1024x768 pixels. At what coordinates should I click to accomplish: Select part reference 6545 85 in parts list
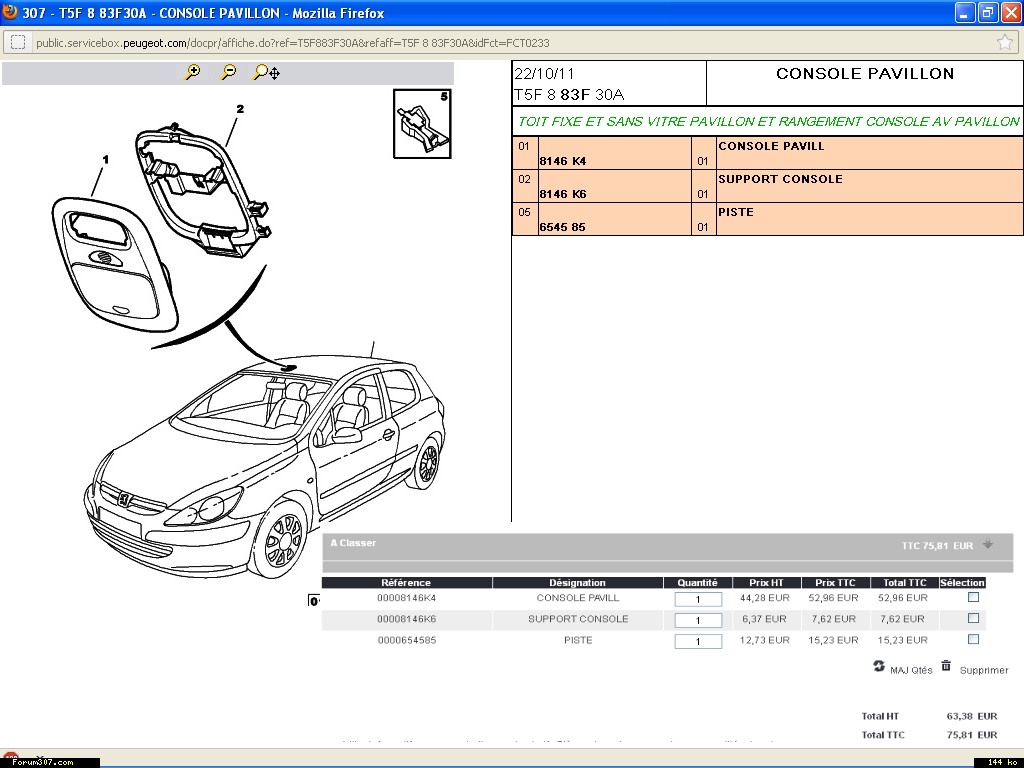[x=563, y=227]
